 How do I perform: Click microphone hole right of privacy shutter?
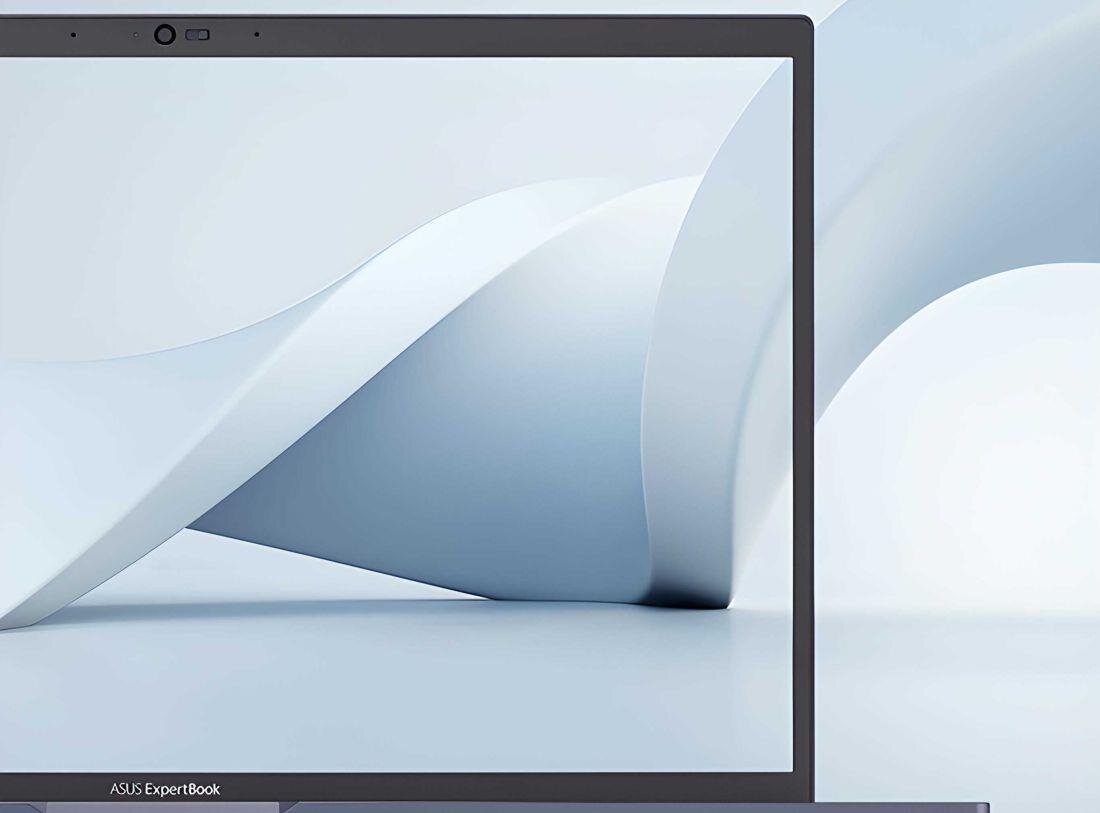(x=257, y=35)
